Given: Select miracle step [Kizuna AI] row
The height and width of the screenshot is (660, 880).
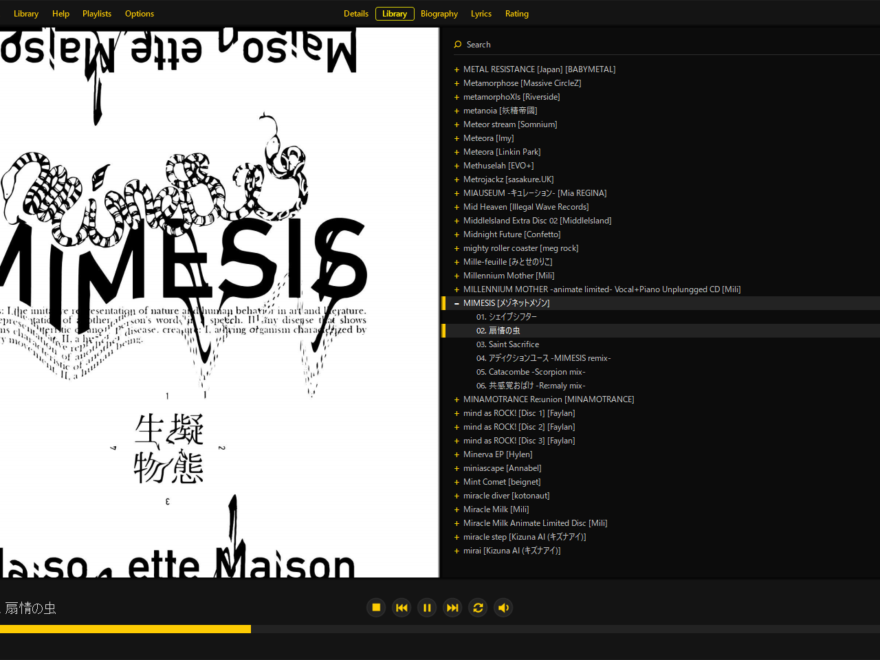Looking at the screenshot, I should click(525, 537).
